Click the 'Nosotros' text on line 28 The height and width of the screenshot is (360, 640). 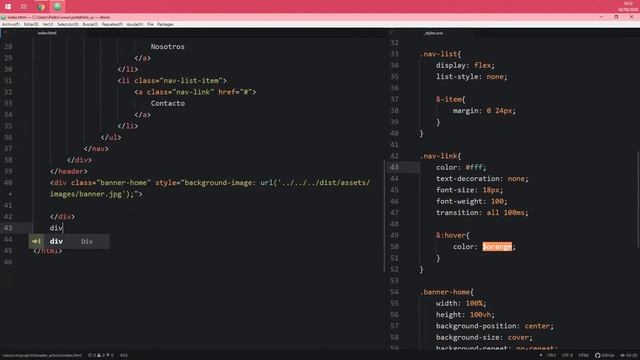(x=167, y=47)
